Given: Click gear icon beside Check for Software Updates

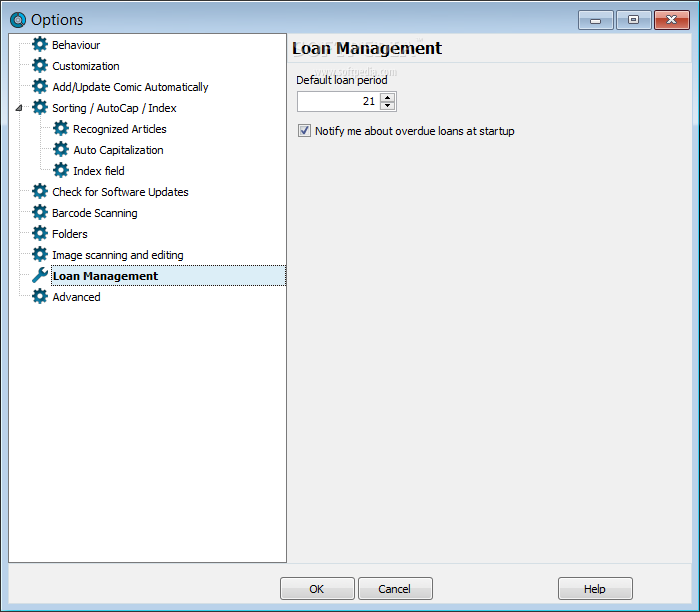Looking at the screenshot, I should (40, 192).
